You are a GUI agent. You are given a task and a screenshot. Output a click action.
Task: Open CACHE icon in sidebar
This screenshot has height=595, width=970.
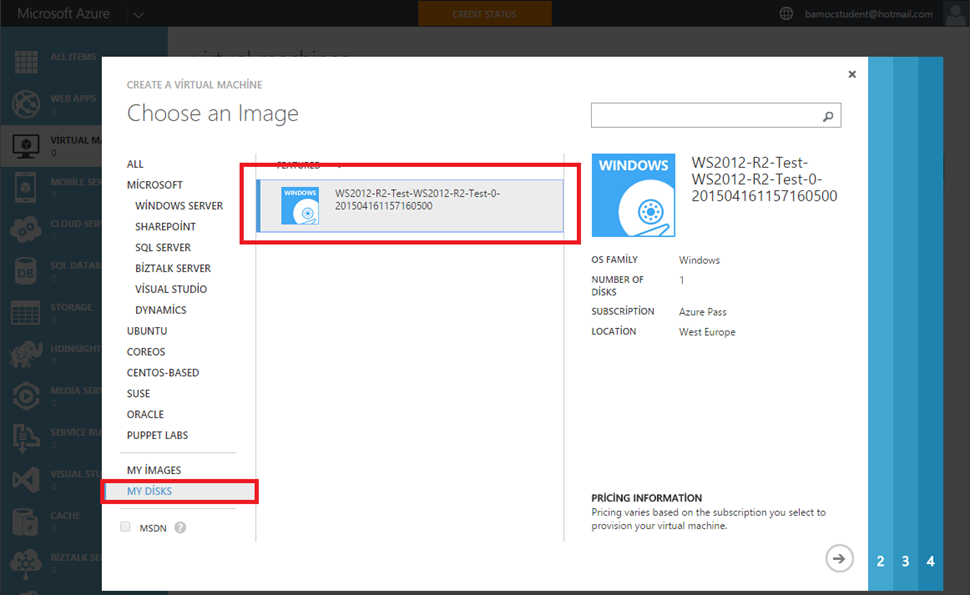25,521
